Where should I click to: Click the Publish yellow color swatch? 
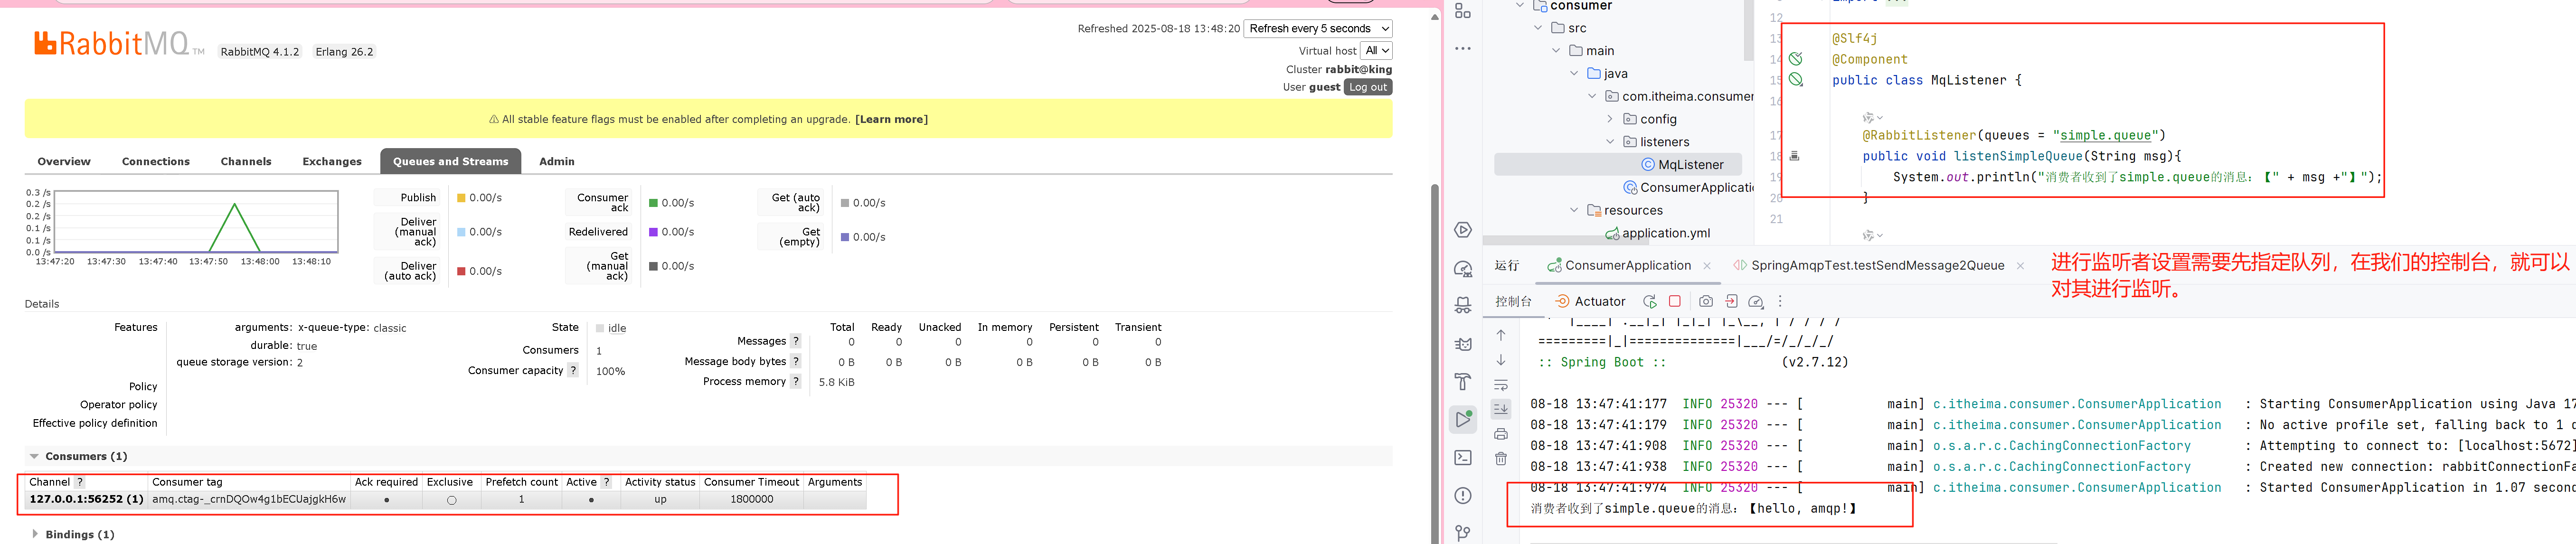[461, 198]
